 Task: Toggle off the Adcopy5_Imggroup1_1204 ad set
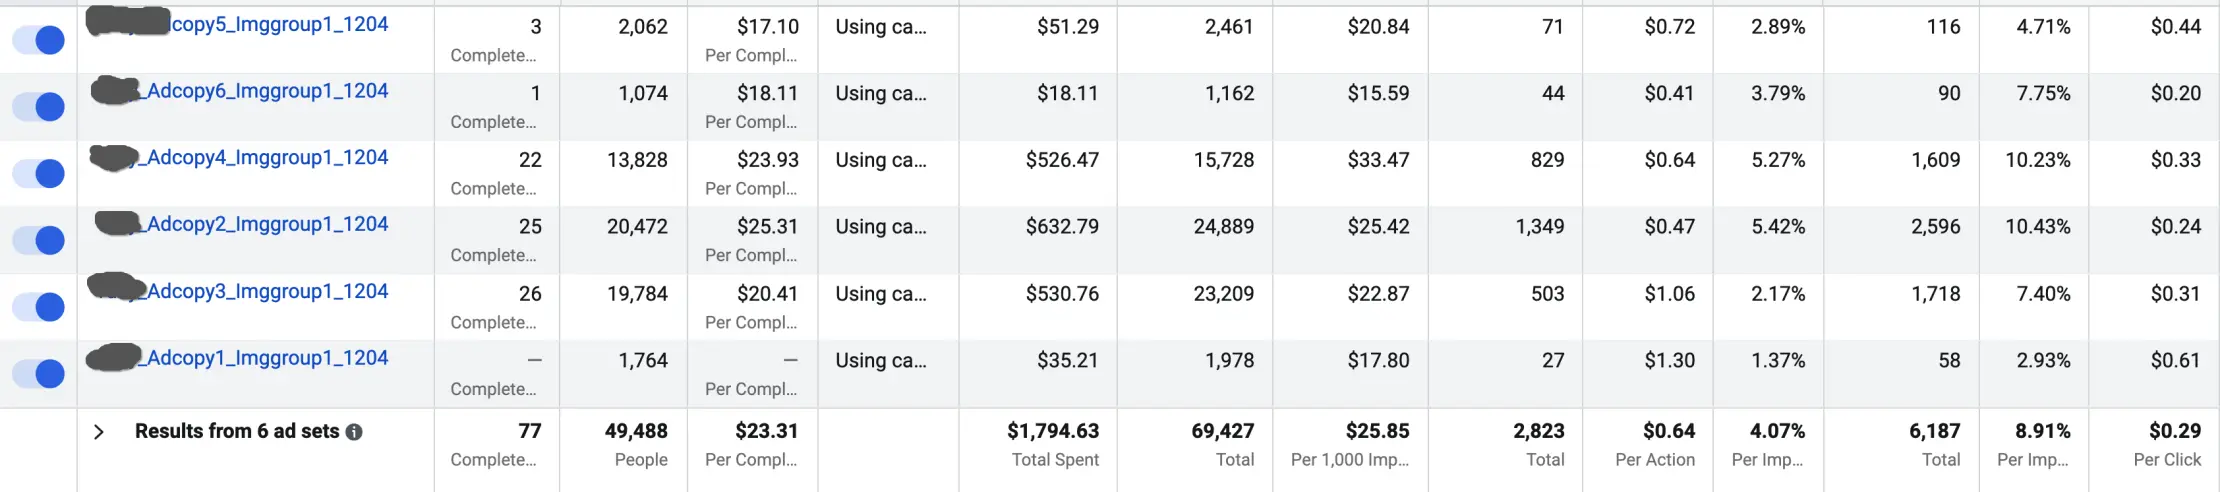point(39,40)
